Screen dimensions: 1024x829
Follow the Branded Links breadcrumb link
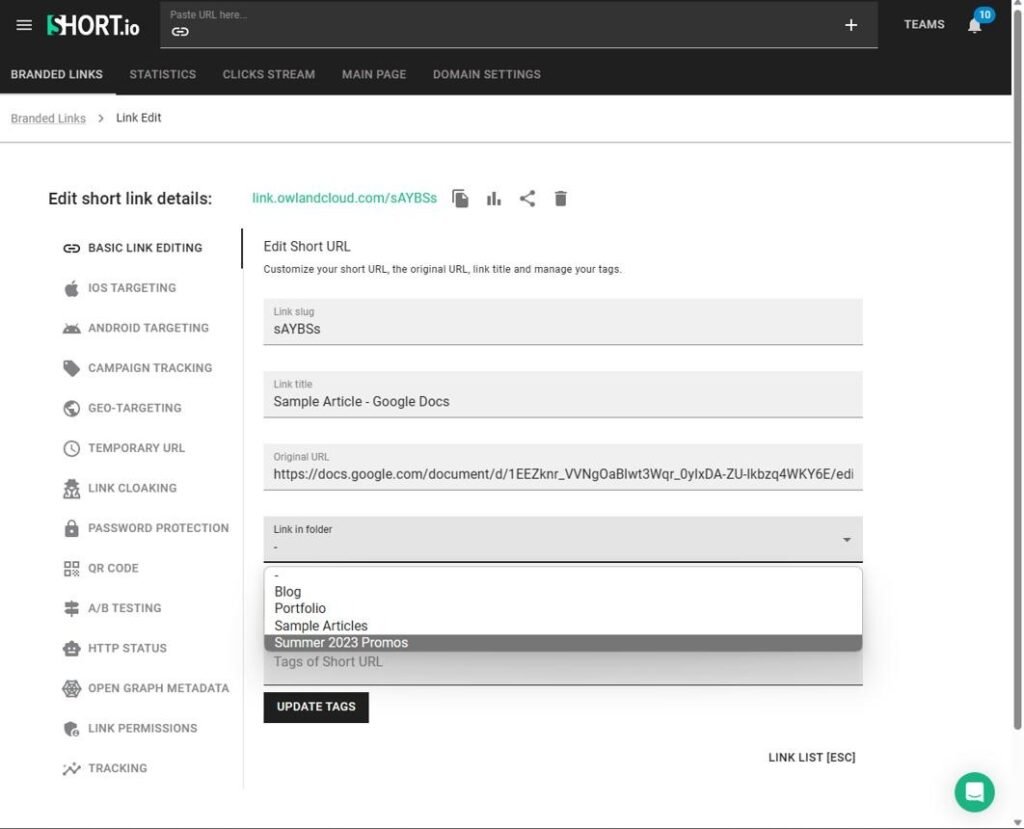[x=48, y=118]
